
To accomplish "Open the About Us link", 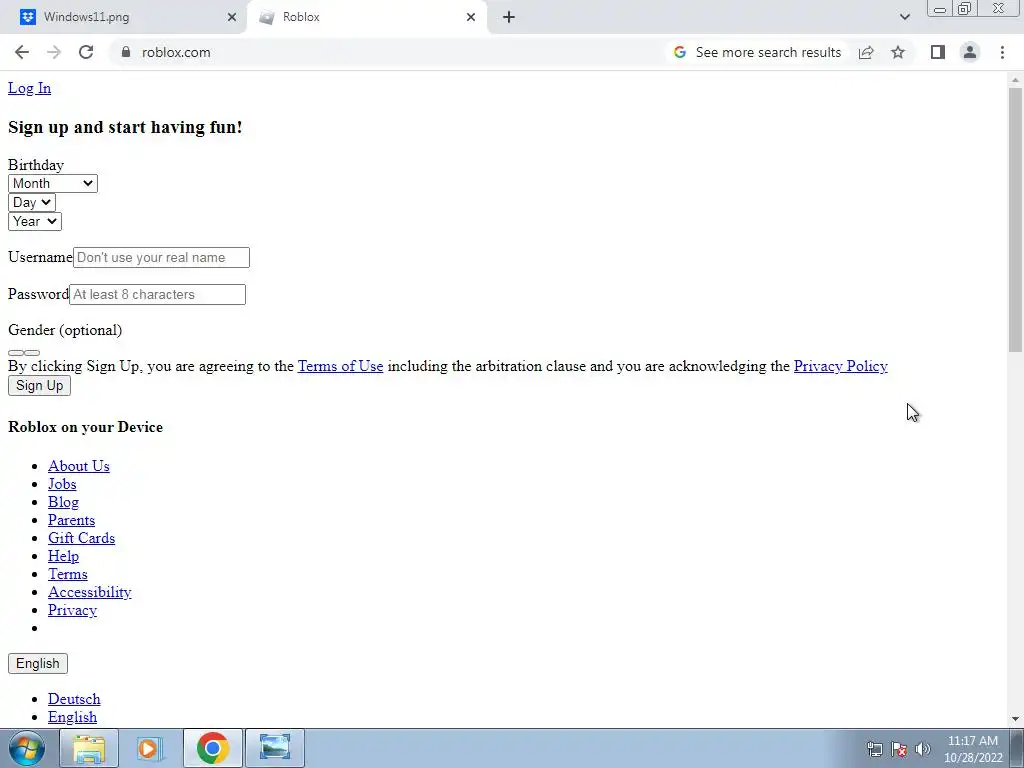I will (78, 466).
